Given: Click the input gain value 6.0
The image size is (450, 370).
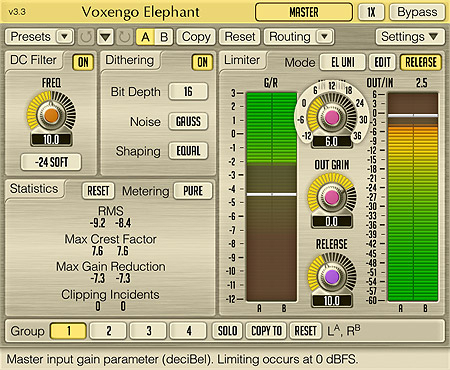Looking at the screenshot, I should pyautogui.click(x=331, y=142).
